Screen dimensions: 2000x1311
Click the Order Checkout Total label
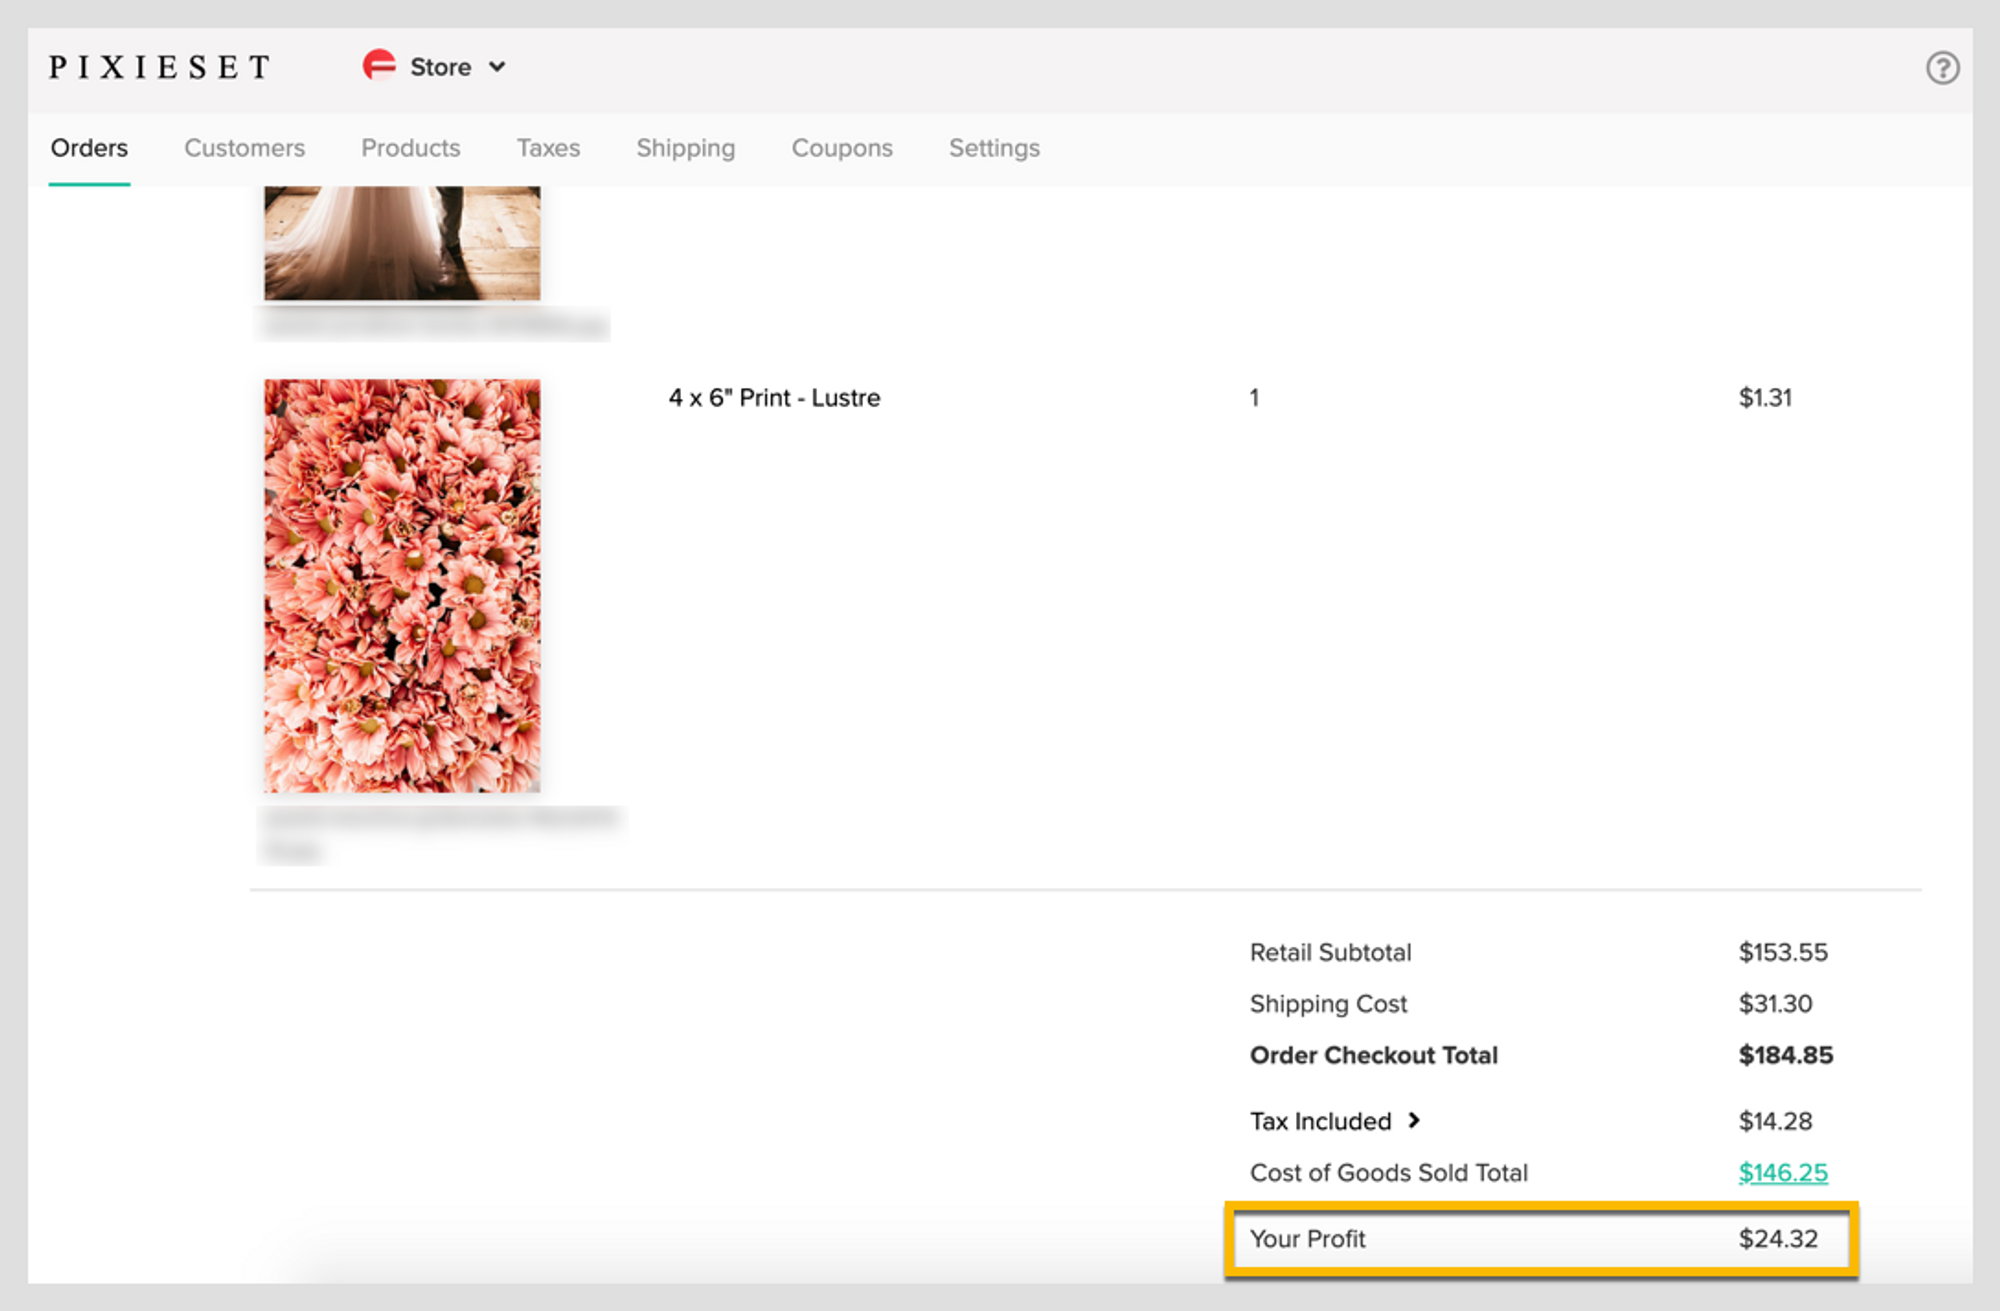coord(1374,1055)
